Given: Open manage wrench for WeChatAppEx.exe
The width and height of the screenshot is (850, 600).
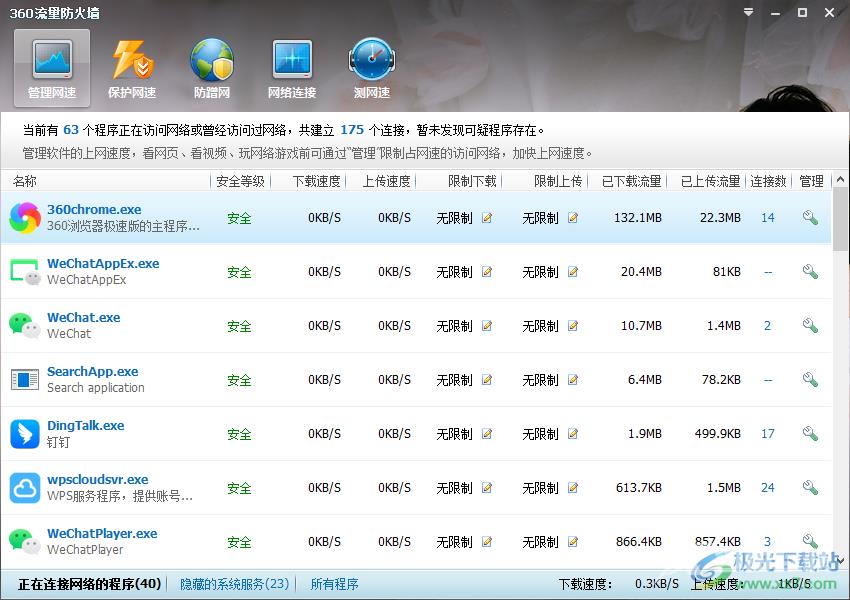Looking at the screenshot, I should [810, 272].
